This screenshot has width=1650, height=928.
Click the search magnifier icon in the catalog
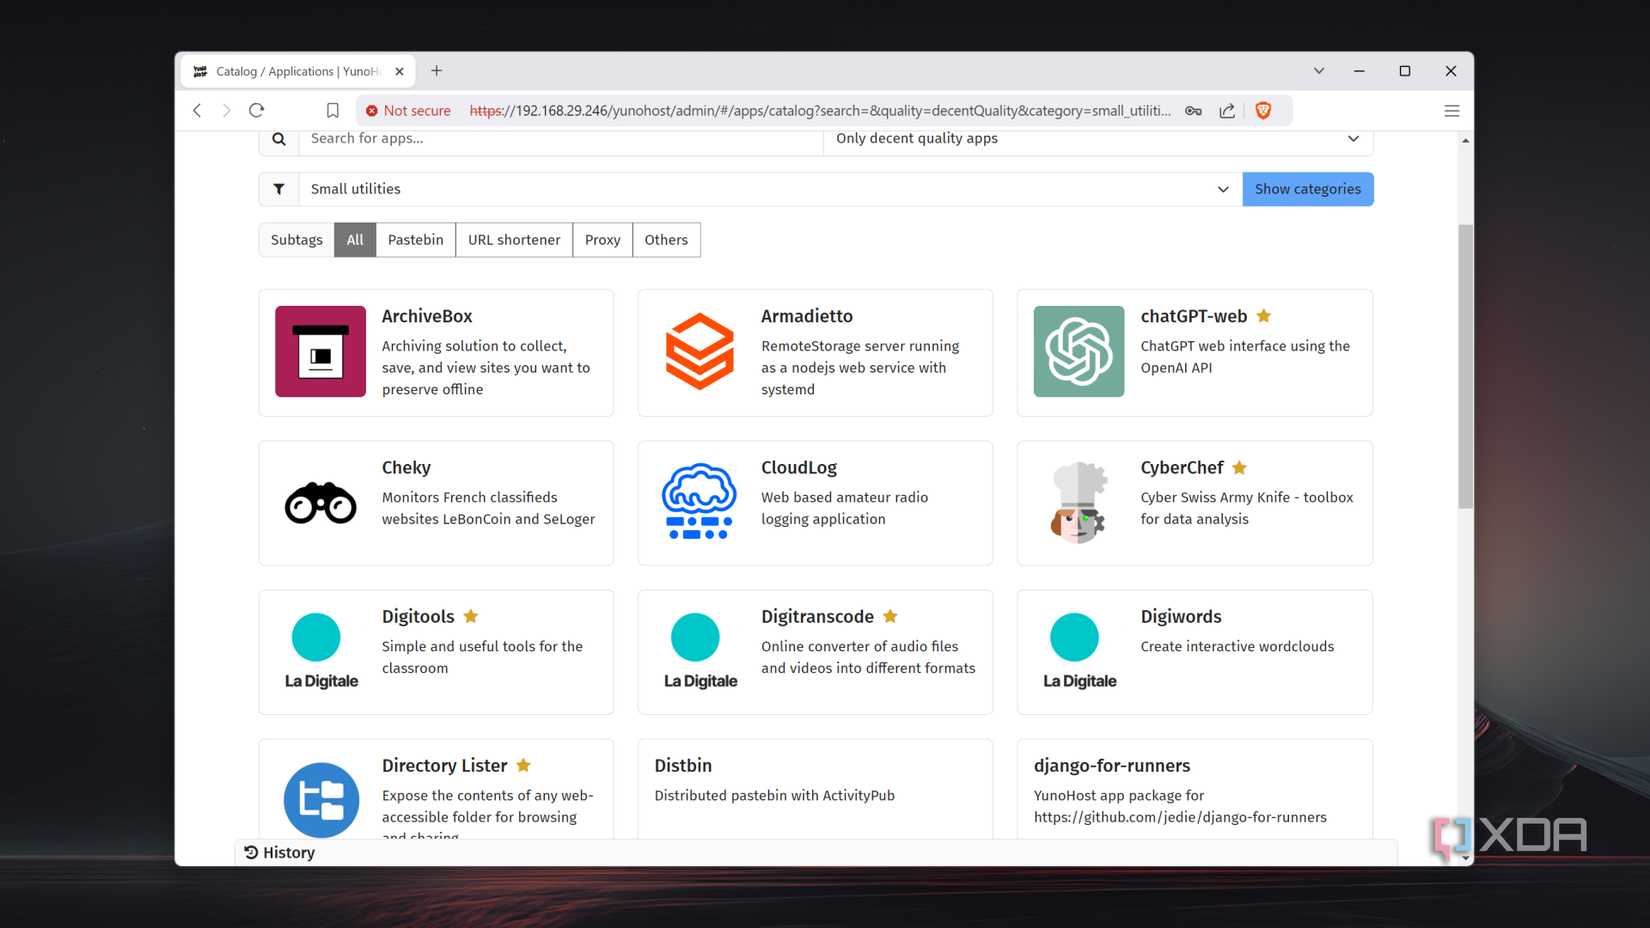[278, 139]
